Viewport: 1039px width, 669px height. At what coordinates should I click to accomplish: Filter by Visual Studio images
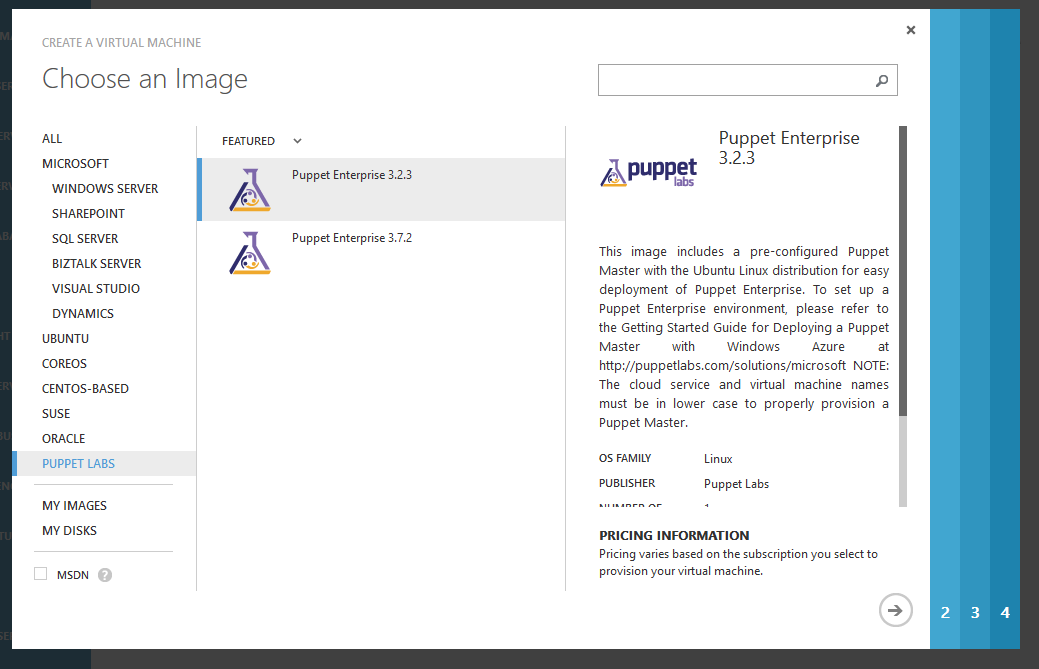pos(96,289)
